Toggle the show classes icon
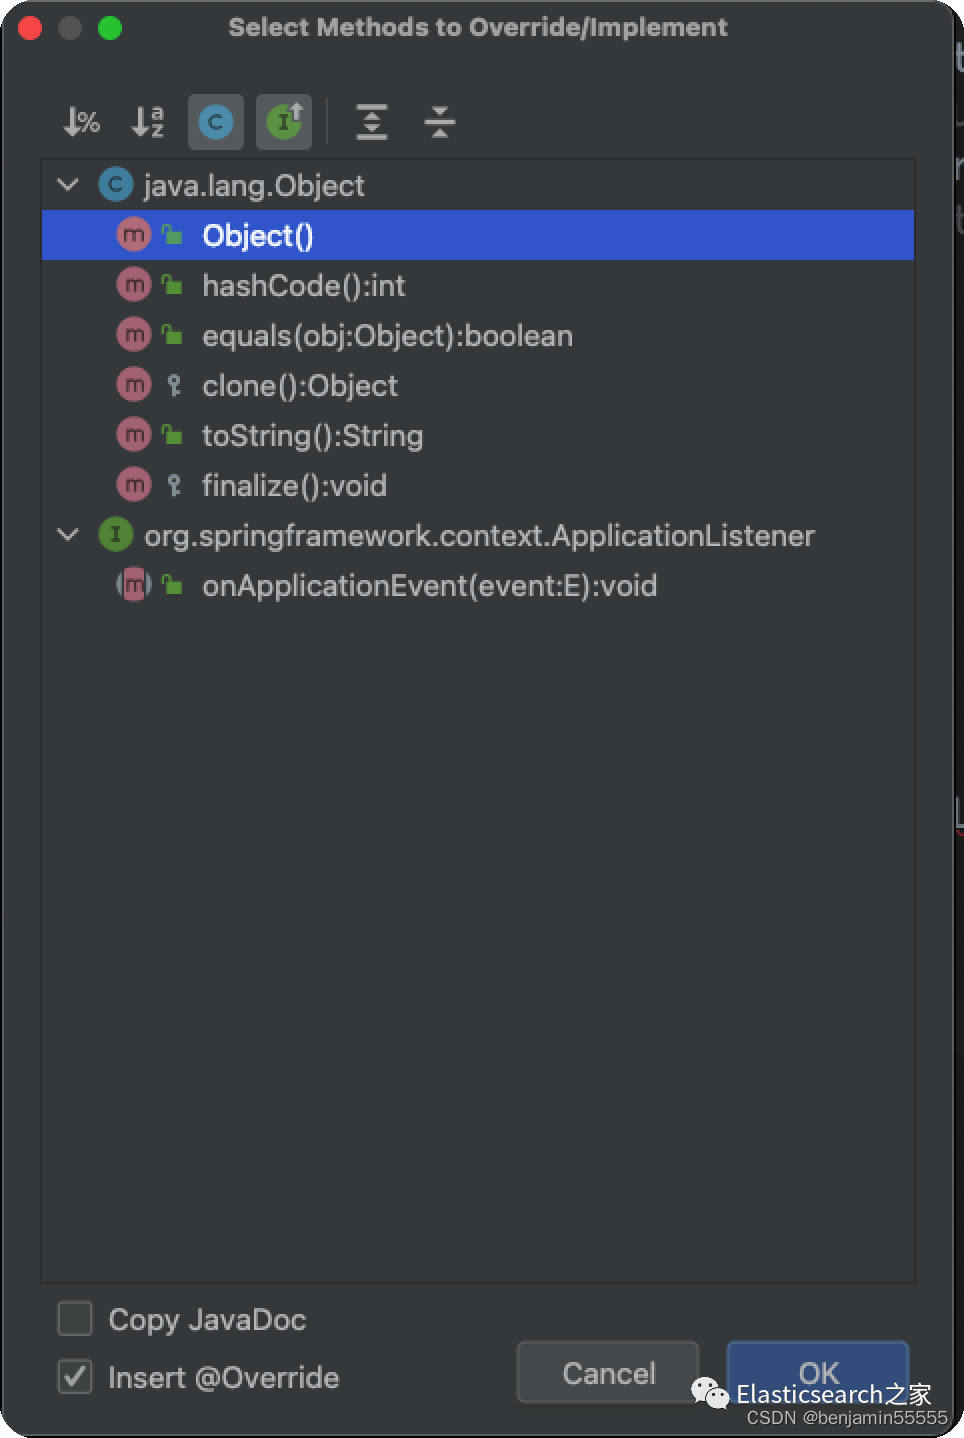The height and width of the screenshot is (1438, 964). point(215,122)
